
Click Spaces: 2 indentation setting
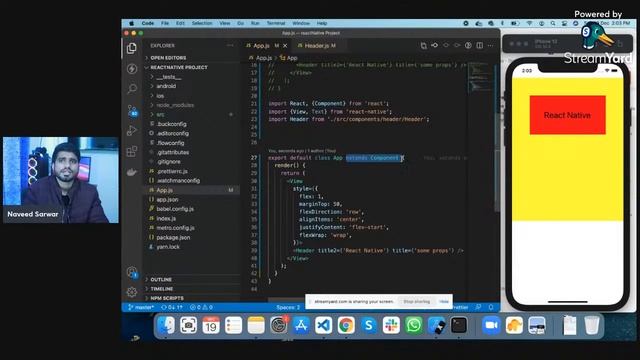tap(288, 307)
